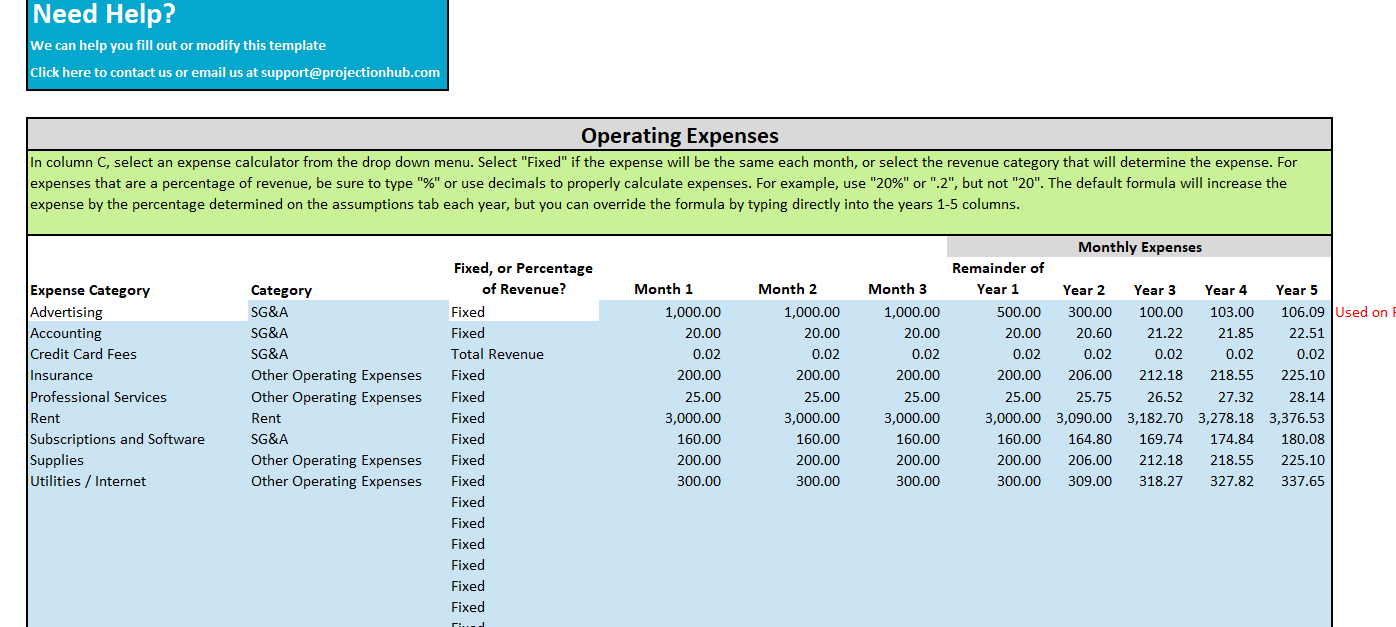
Task: Select the Utilities / Internet cell
Action: point(138,481)
